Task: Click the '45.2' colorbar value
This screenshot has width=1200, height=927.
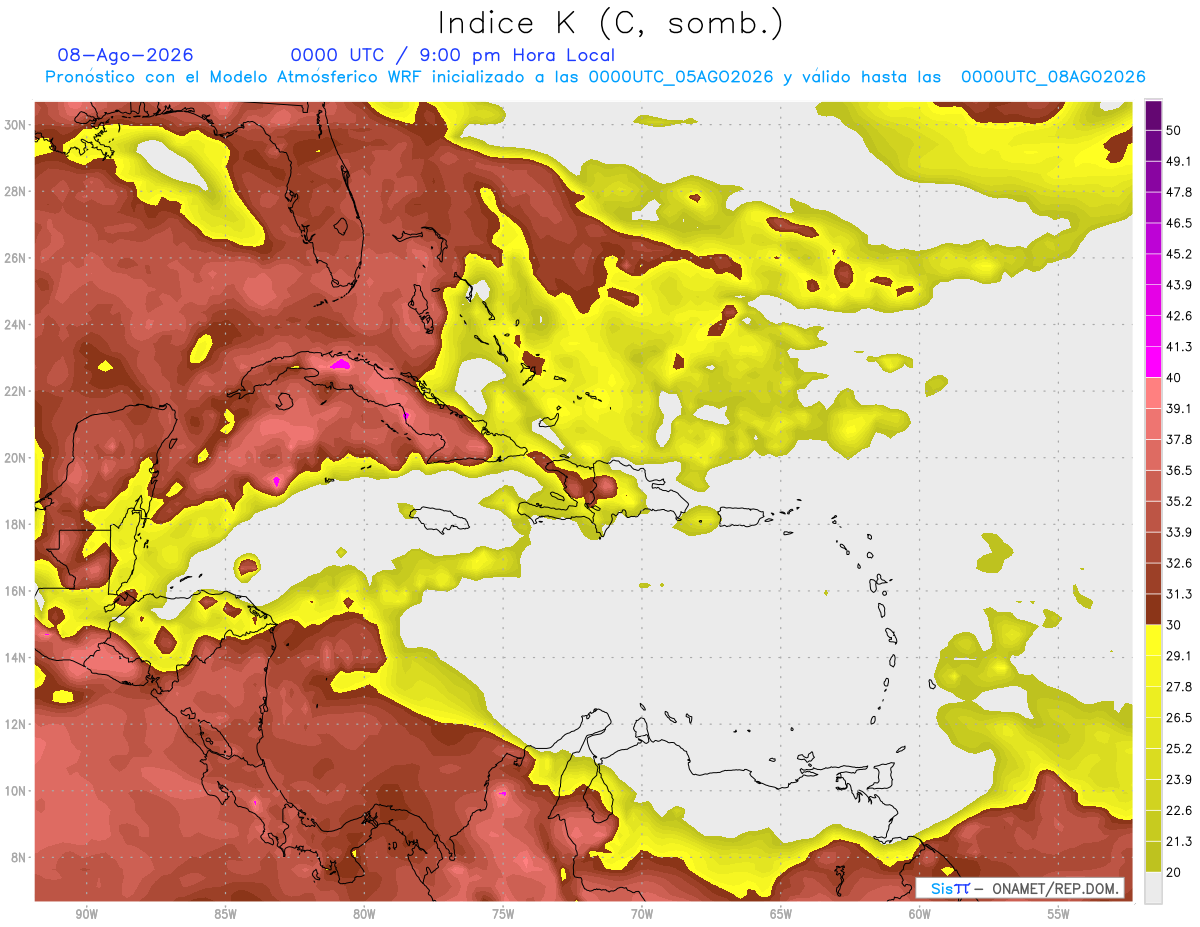Action: 1179,254
